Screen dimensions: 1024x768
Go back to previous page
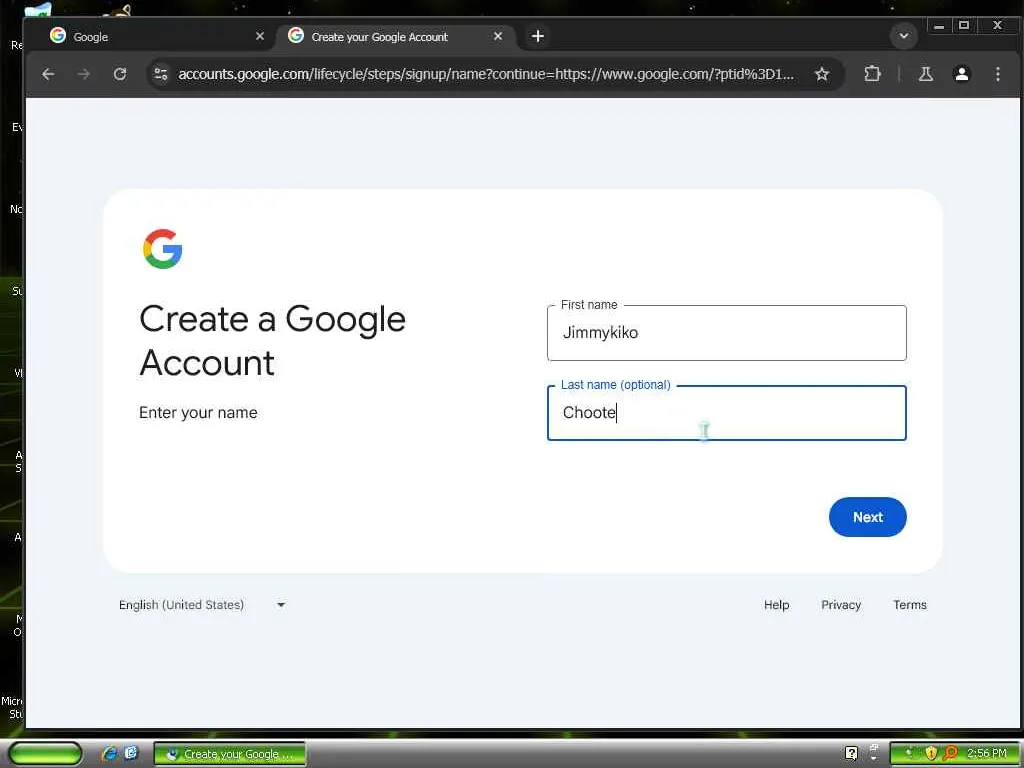tap(48, 74)
